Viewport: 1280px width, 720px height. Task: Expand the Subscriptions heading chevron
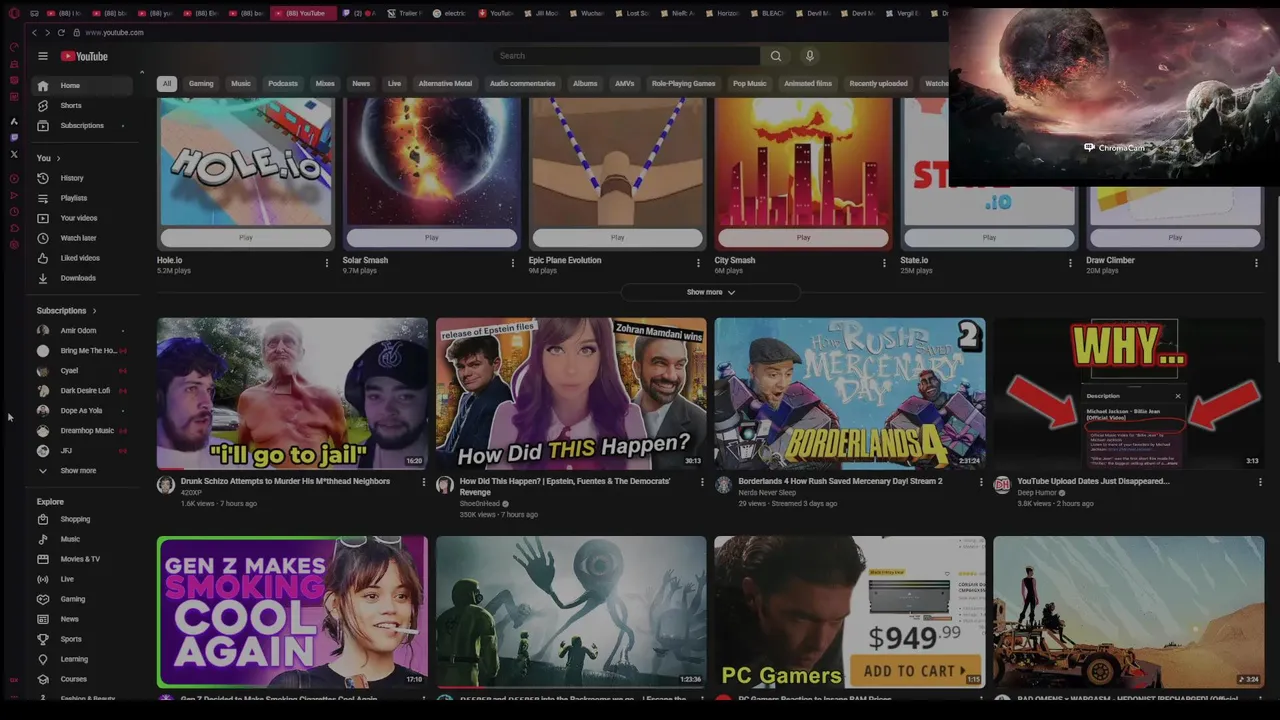coord(95,311)
